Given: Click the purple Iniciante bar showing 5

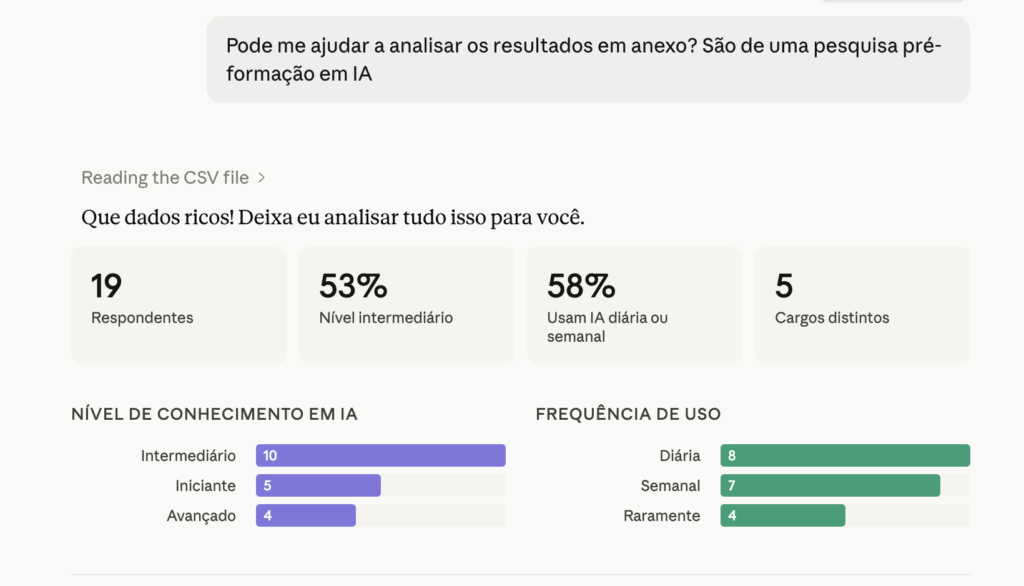Looking at the screenshot, I should pyautogui.click(x=318, y=485).
